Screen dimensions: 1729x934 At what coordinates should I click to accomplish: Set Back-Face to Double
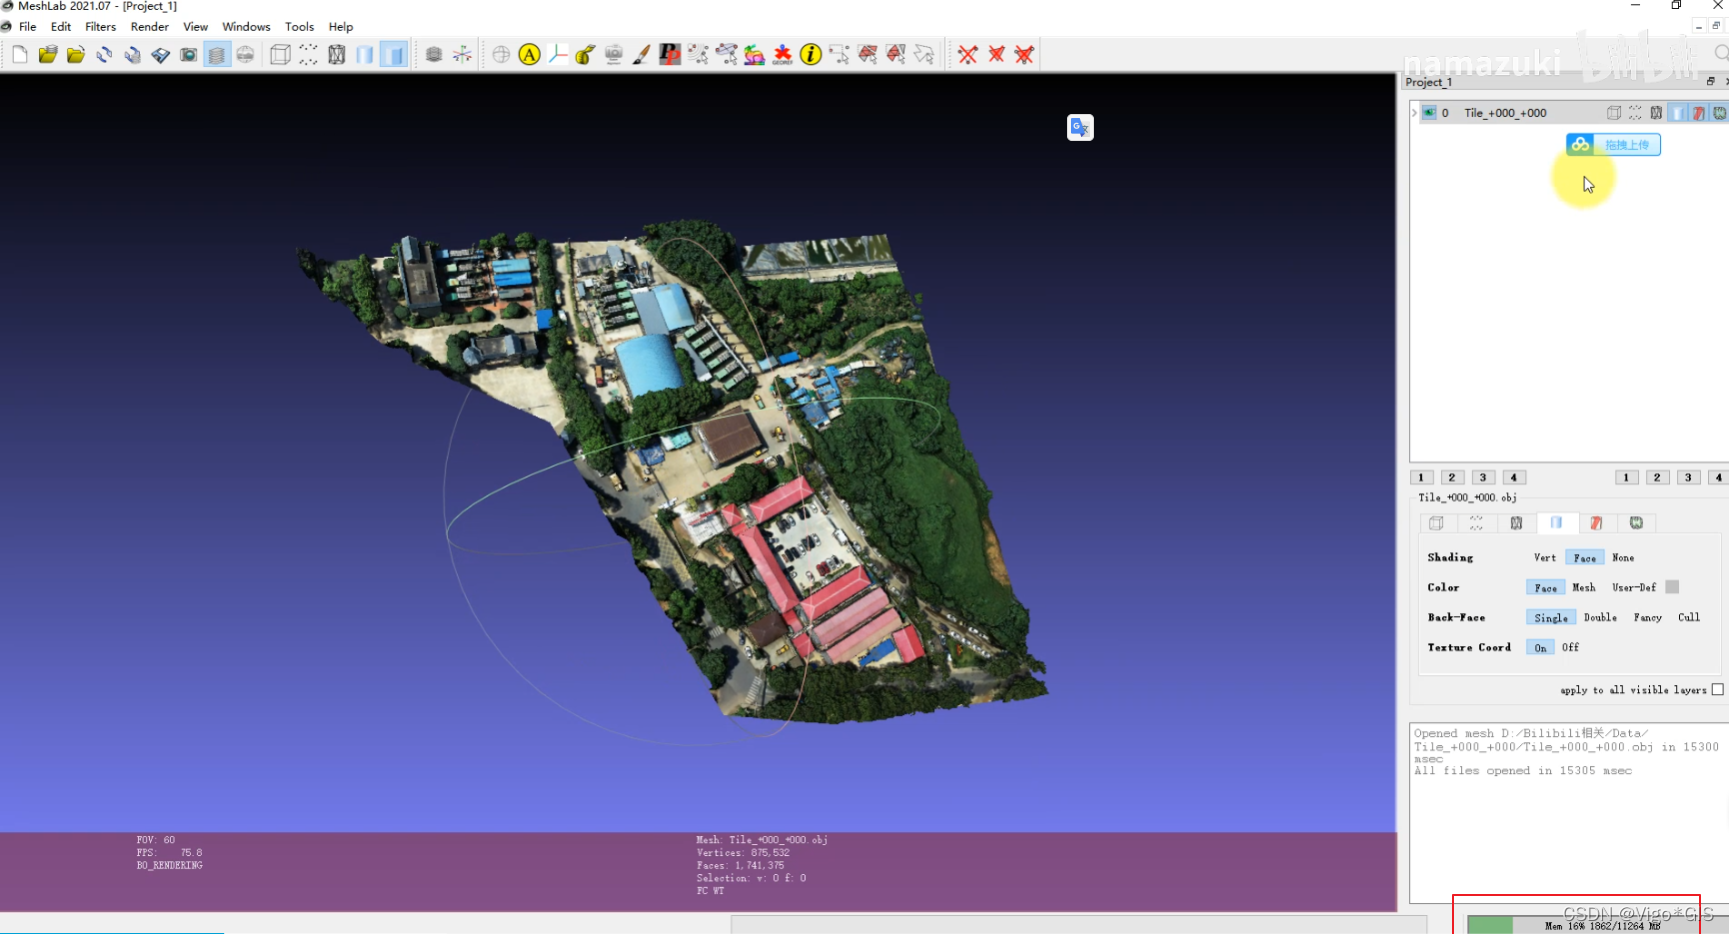[1600, 618]
